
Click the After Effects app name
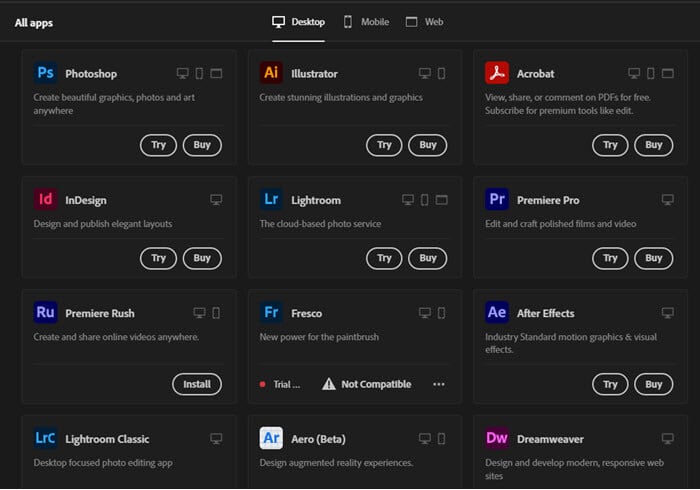(x=546, y=313)
